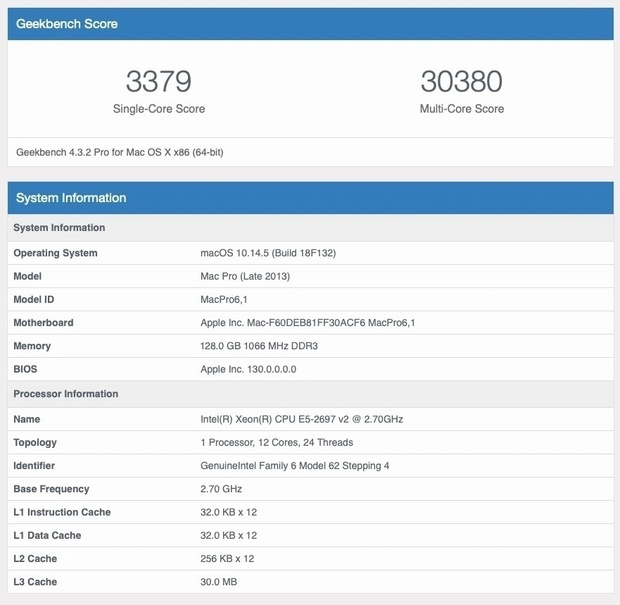Click the Single-Core Score label
The height and width of the screenshot is (605, 620).
(159, 109)
